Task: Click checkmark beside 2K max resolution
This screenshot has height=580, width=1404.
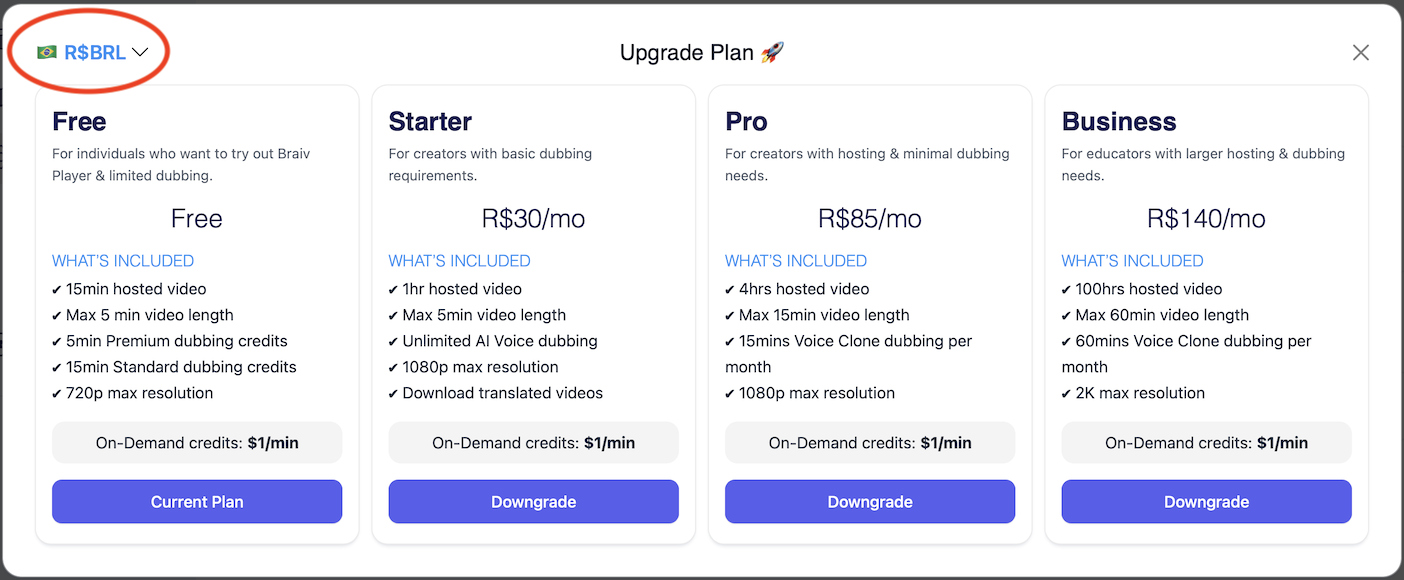Action: pyautogui.click(x=1067, y=394)
